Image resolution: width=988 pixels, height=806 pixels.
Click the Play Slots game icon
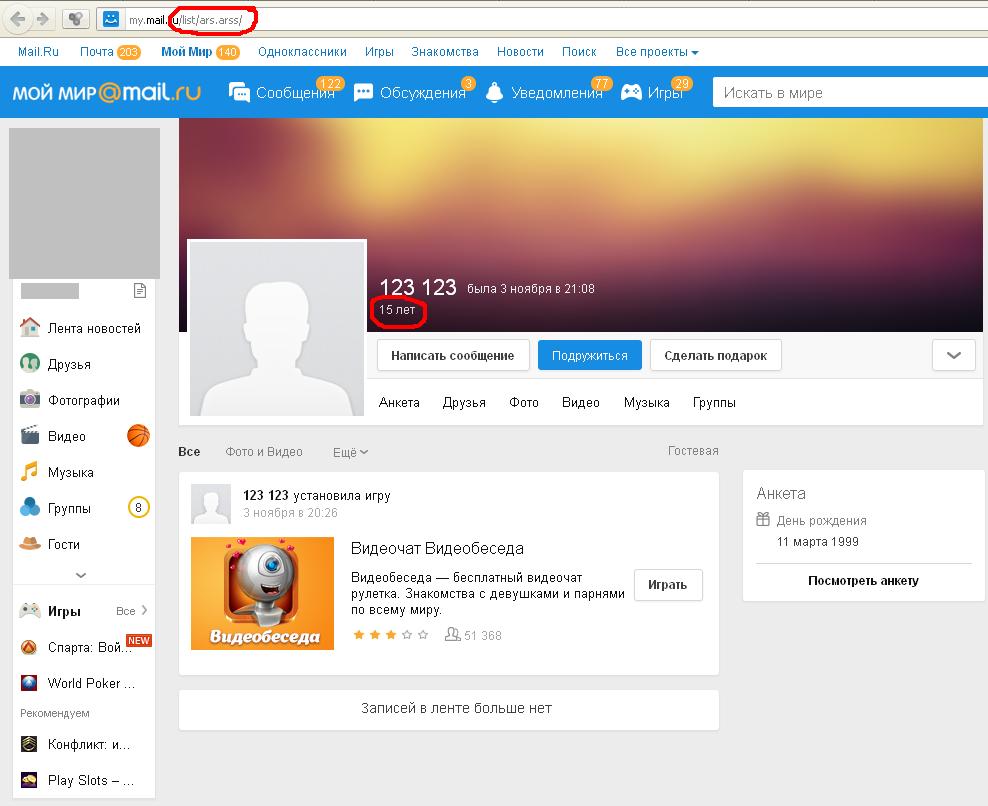(x=29, y=780)
